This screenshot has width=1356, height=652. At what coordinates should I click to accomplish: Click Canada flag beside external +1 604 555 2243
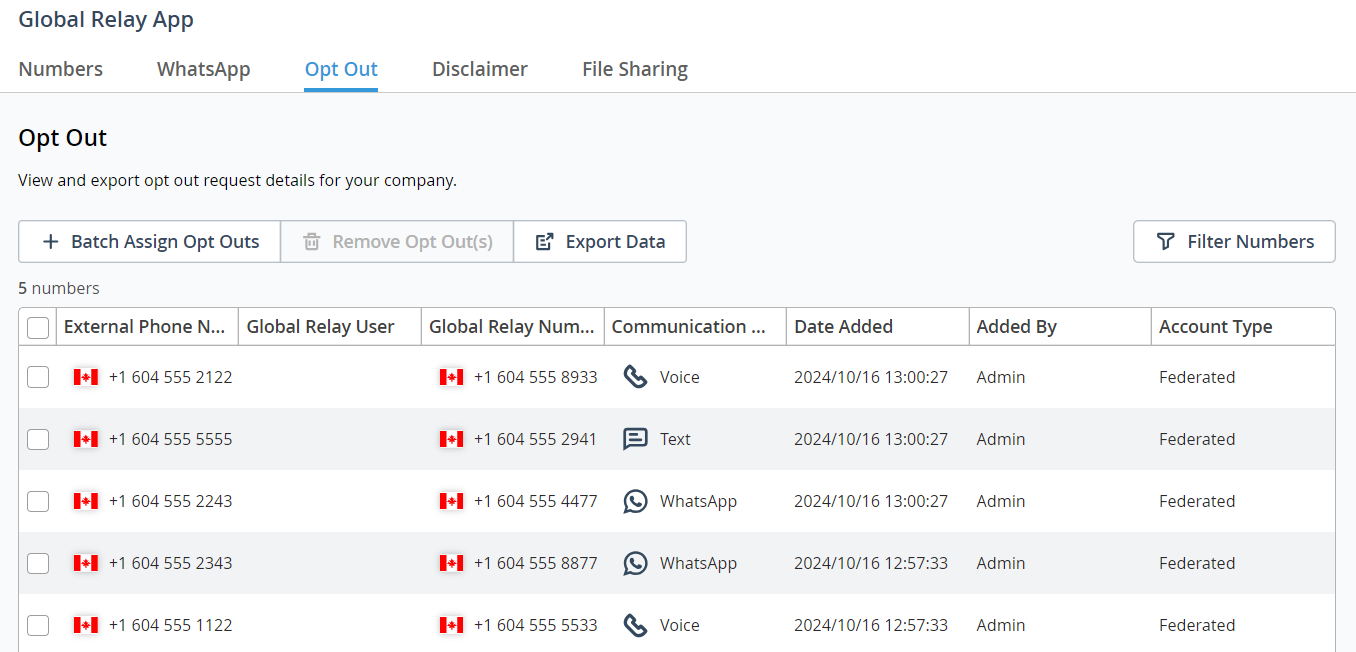tap(86, 501)
